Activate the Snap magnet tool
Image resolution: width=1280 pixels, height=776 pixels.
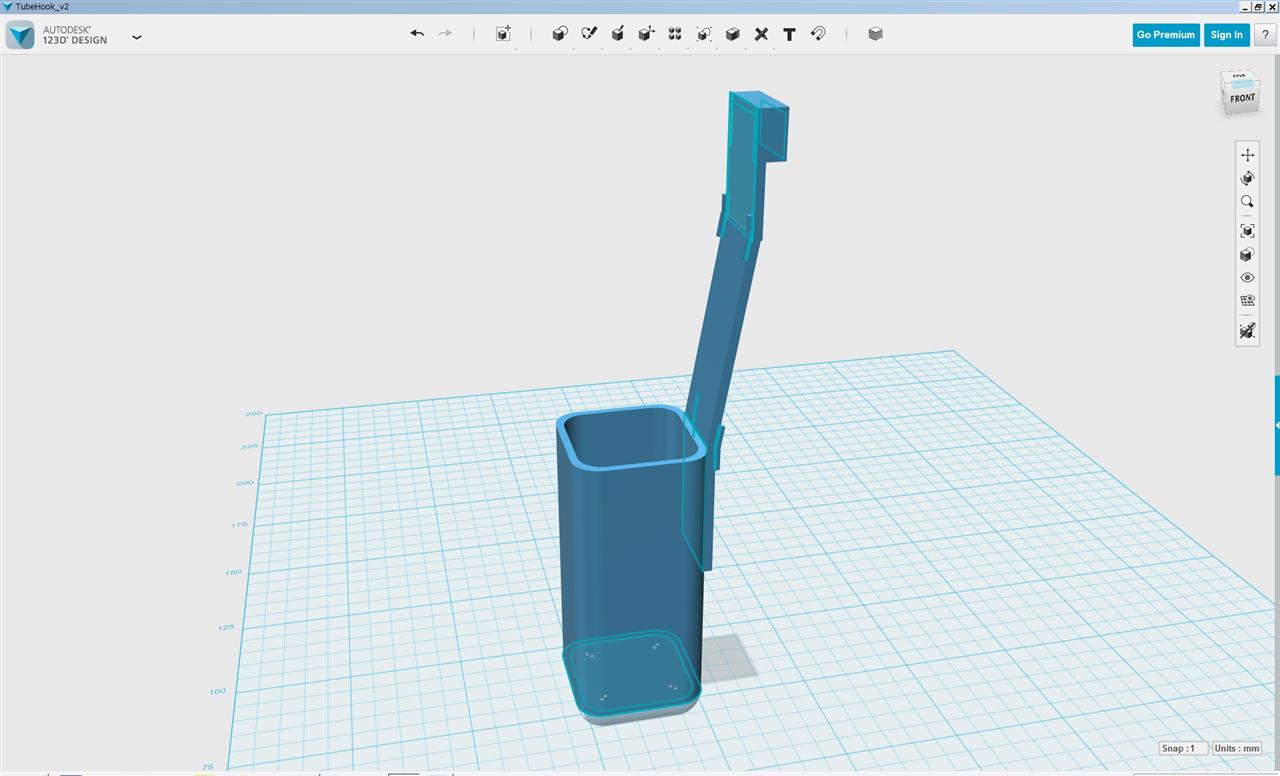coord(818,34)
